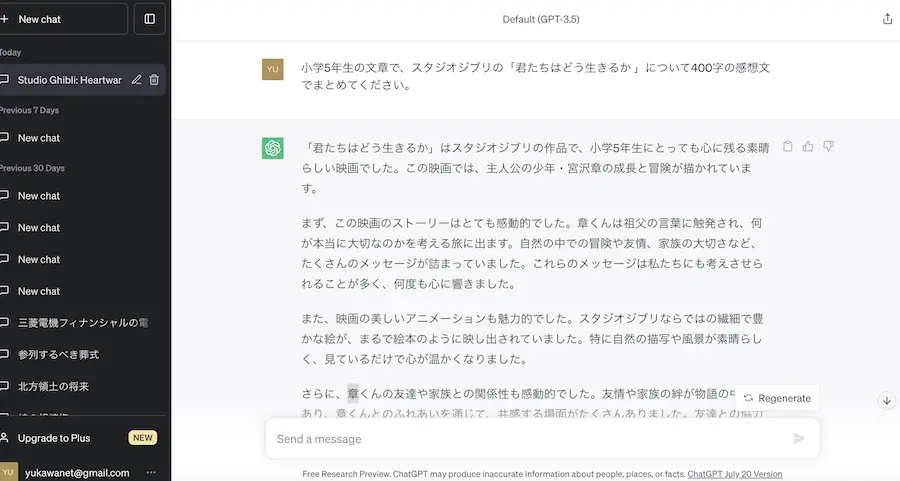900x481 pixels.
Task: Open account menu via three dots icon
Action: [x=151, y=472]
